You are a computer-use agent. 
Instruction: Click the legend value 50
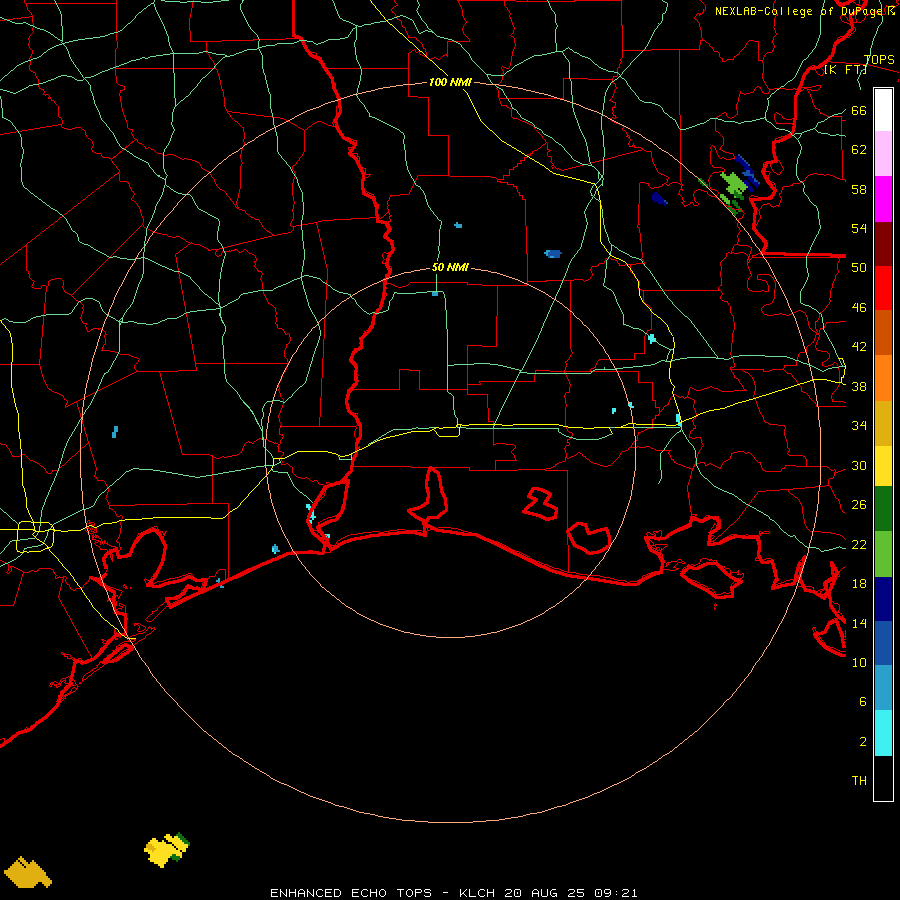click(859, 268)
